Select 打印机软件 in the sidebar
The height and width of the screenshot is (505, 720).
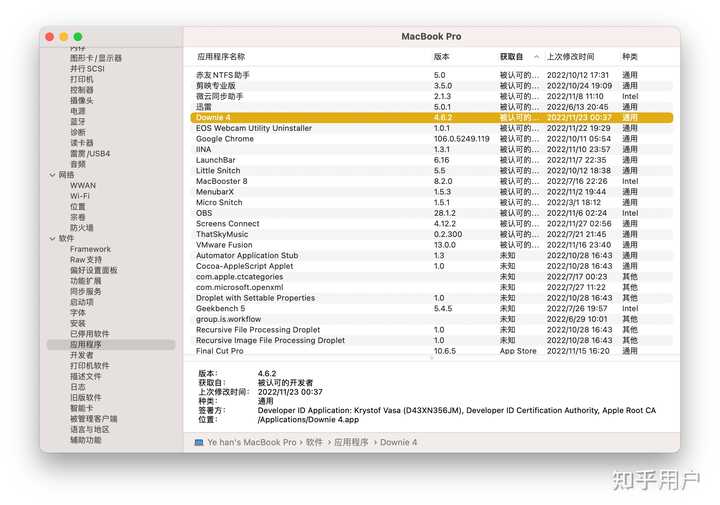[90, 365]
